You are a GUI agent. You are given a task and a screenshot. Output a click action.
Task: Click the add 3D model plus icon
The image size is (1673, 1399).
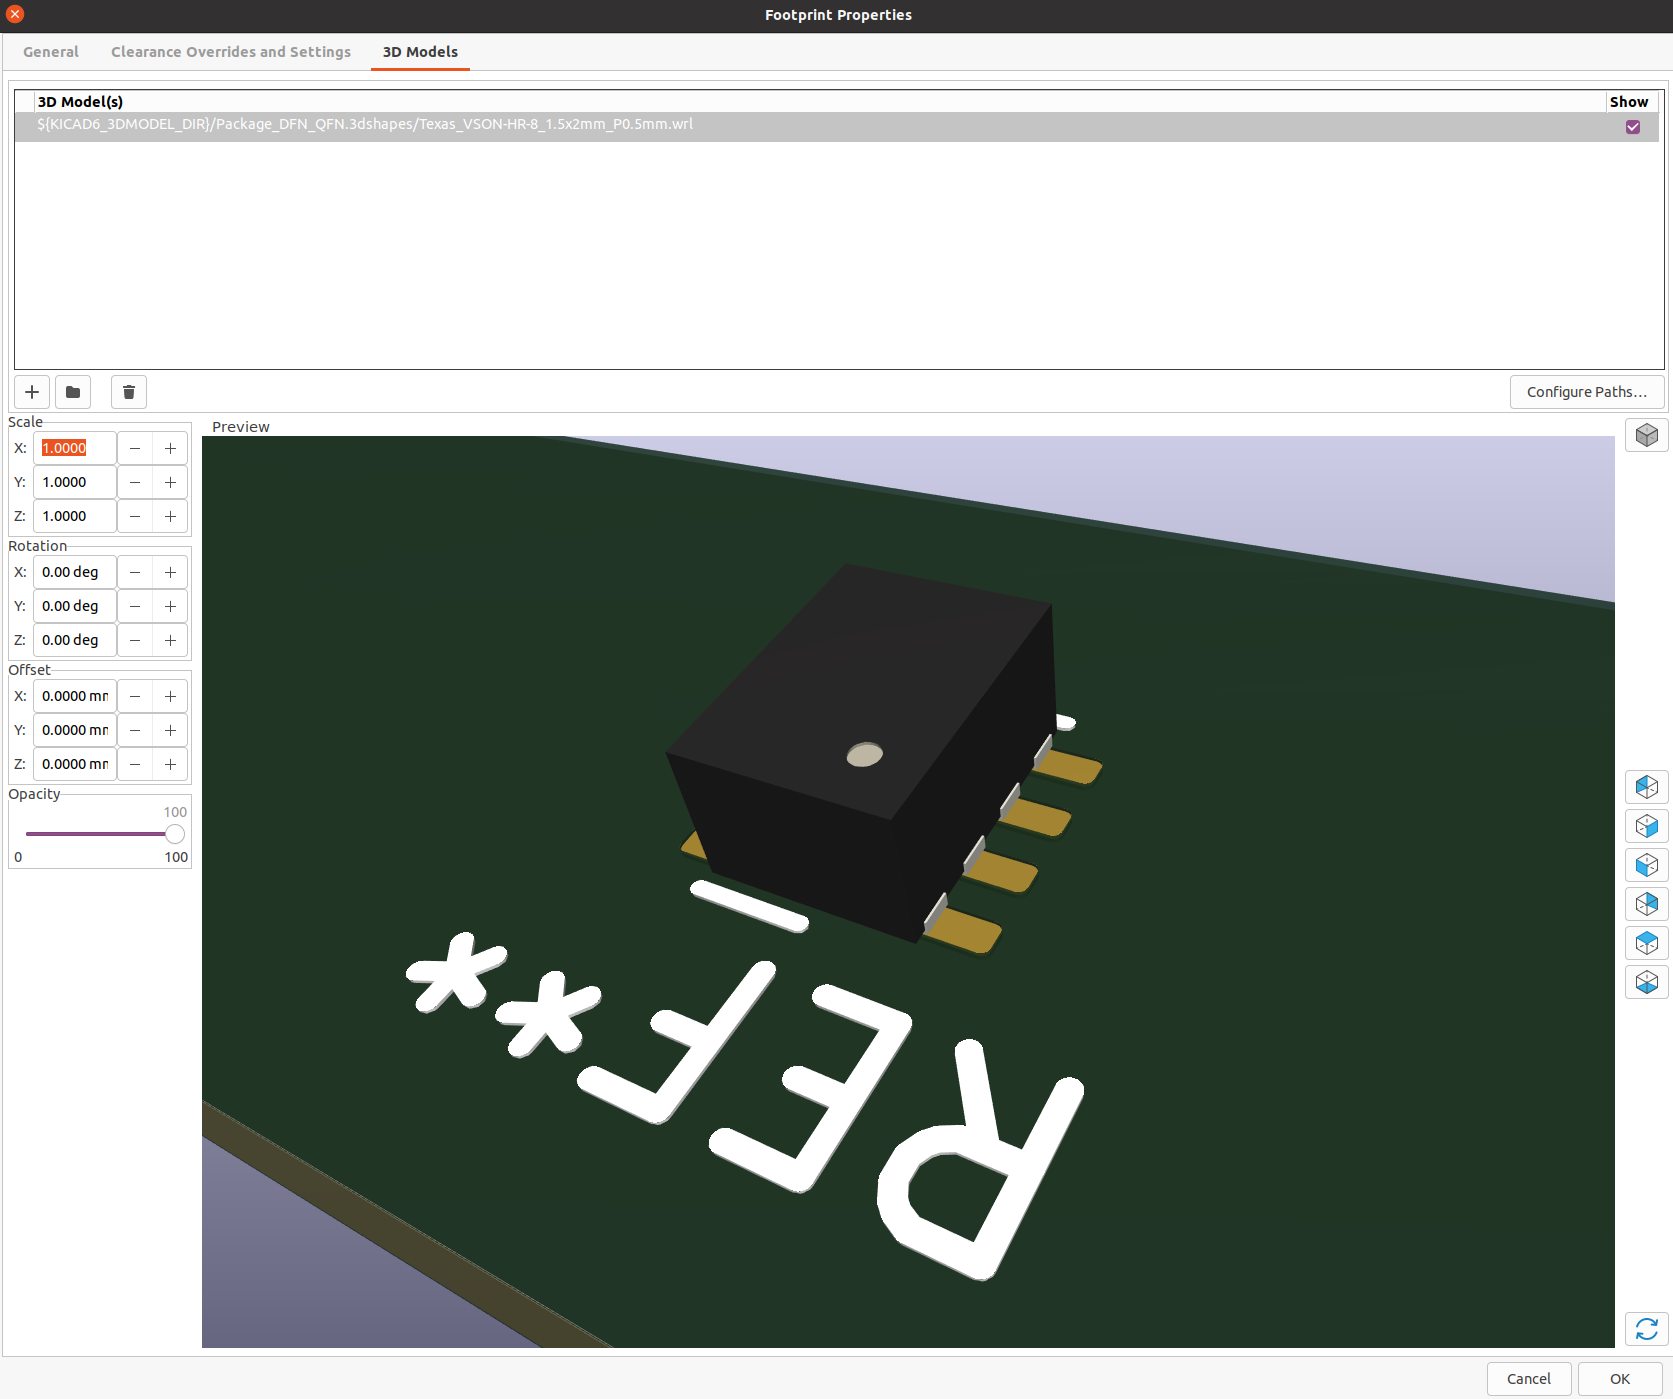point(32,392)
